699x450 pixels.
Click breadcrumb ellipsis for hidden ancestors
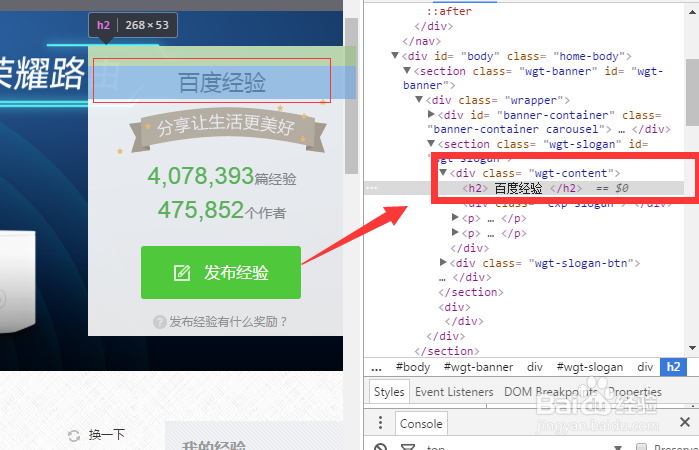(376, 368)
